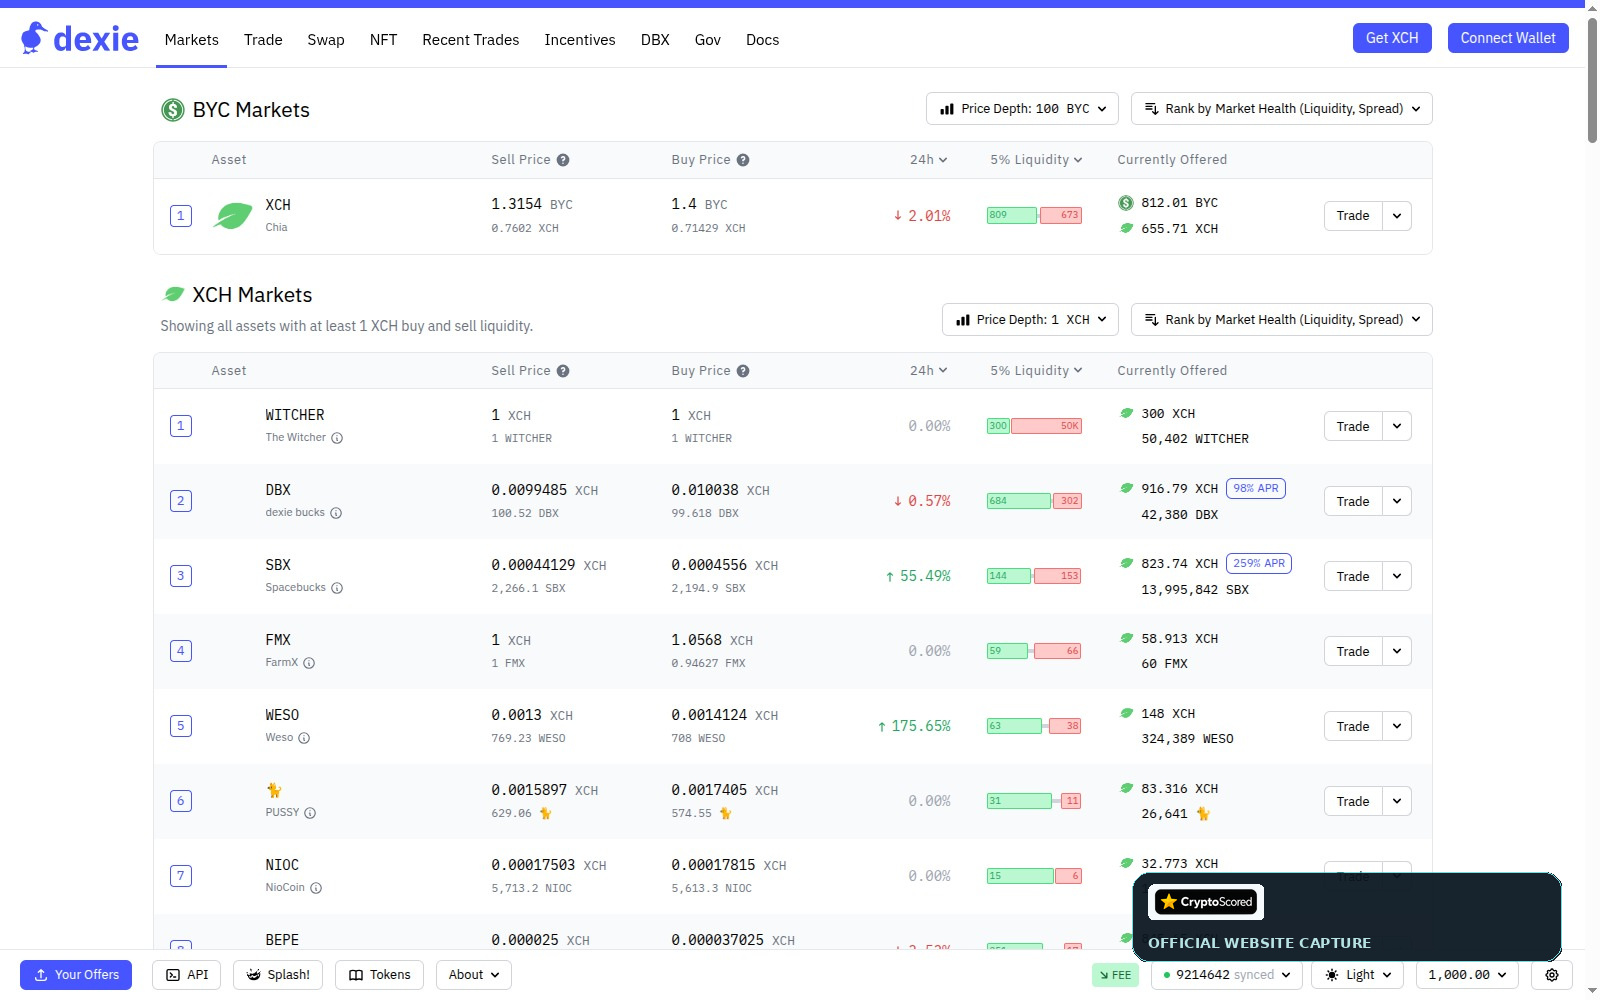The height and width of the screenshot is (1000, 1600).
Task: Open Recent Trades page
Action: (x=471, y=40)
